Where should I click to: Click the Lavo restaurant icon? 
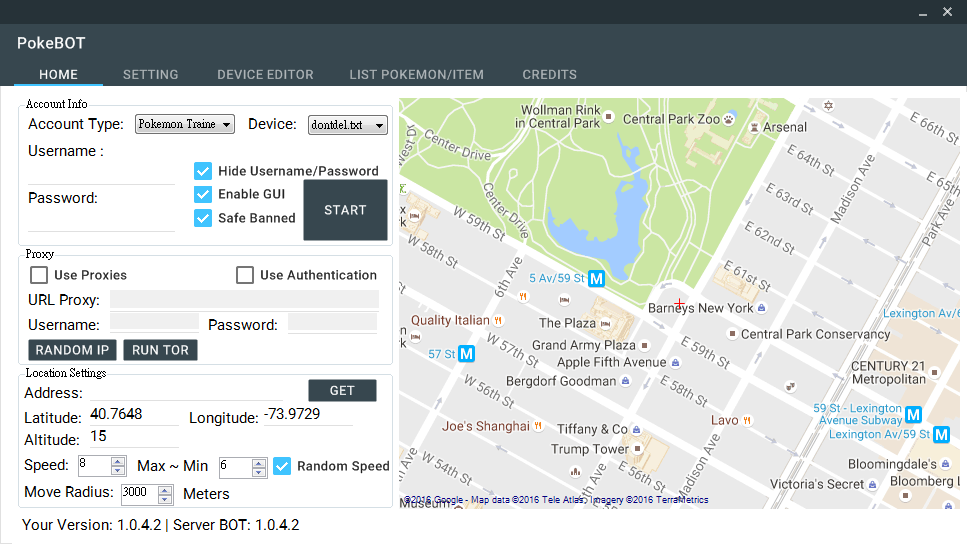pos(747,421)
